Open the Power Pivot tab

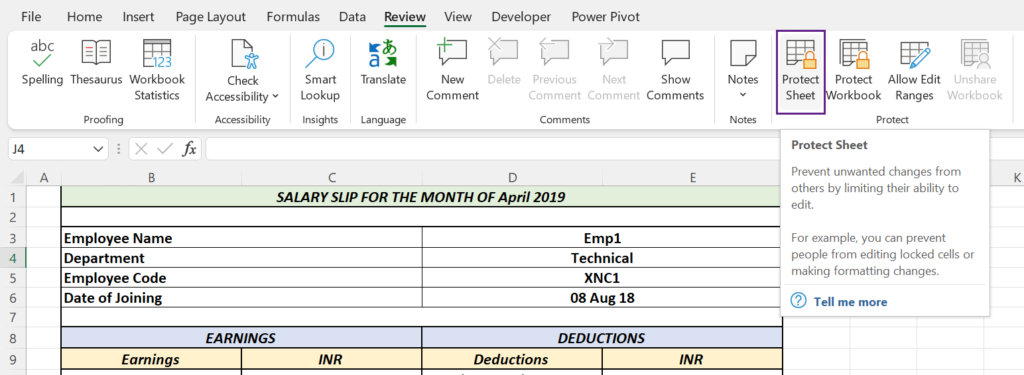605,17
